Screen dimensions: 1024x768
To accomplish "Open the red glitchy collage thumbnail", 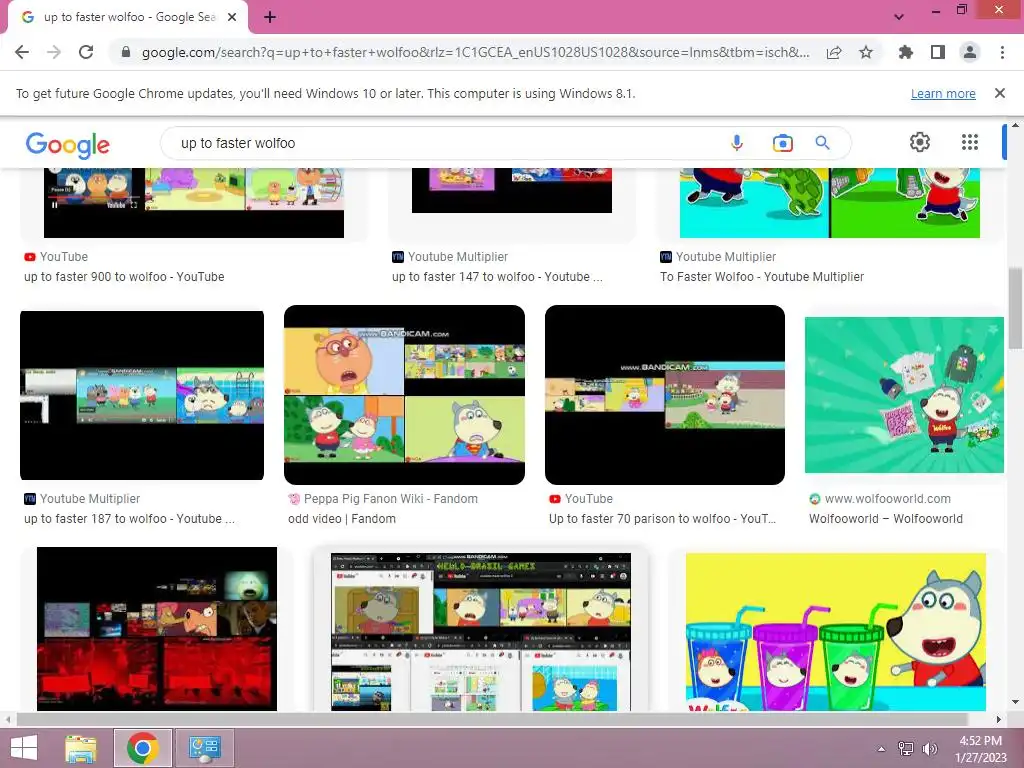I will 157,629.
